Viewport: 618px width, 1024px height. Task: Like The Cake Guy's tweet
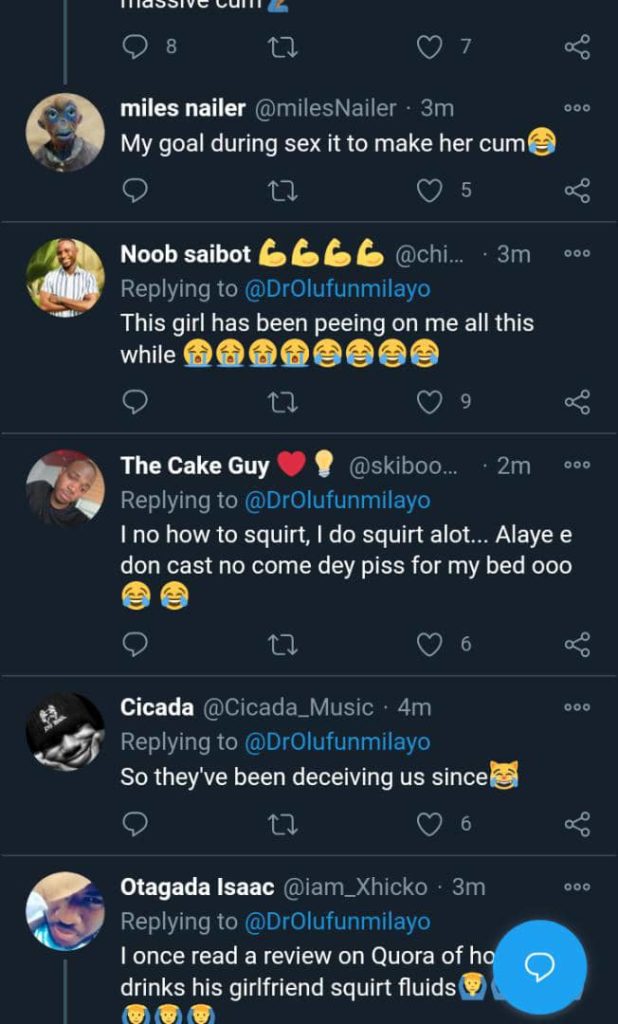point(430,645)
